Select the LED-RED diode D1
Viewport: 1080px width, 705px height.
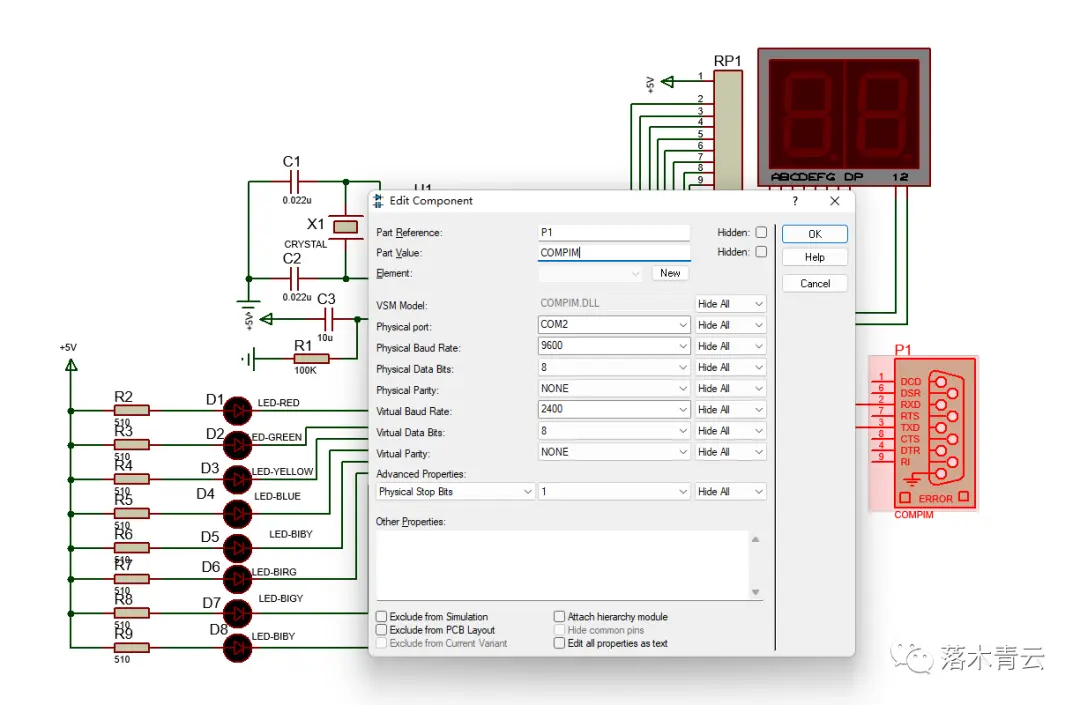click(237, 409)
